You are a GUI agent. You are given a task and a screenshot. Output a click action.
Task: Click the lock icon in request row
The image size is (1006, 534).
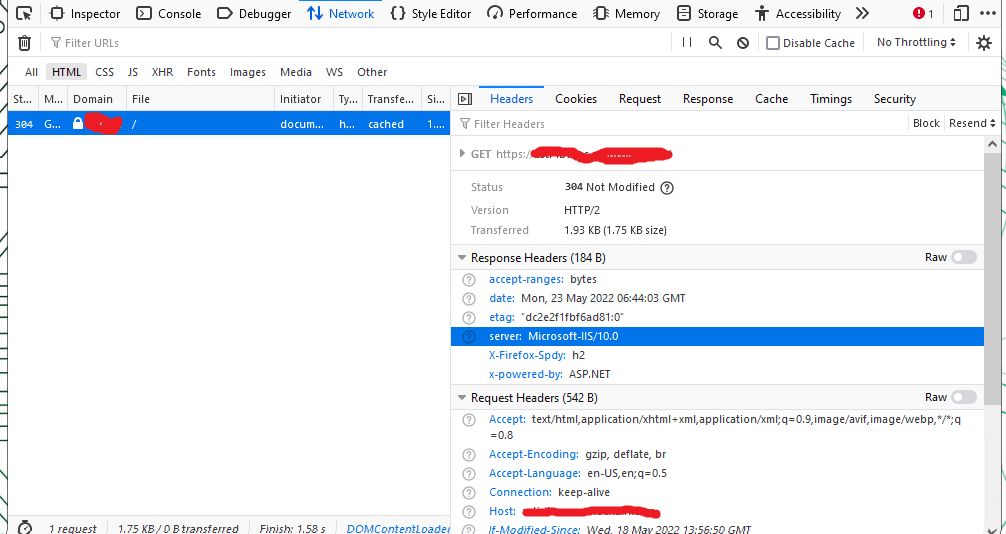click(78, 123)
